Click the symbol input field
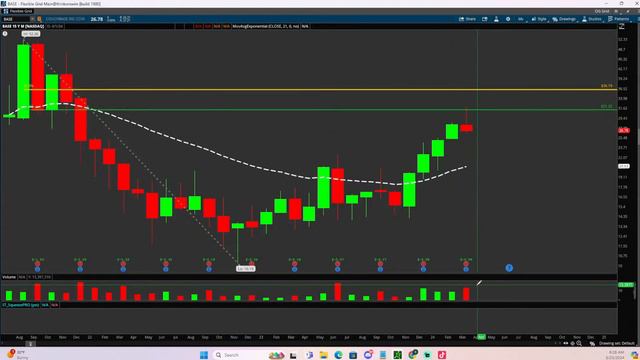 [16, 19]
